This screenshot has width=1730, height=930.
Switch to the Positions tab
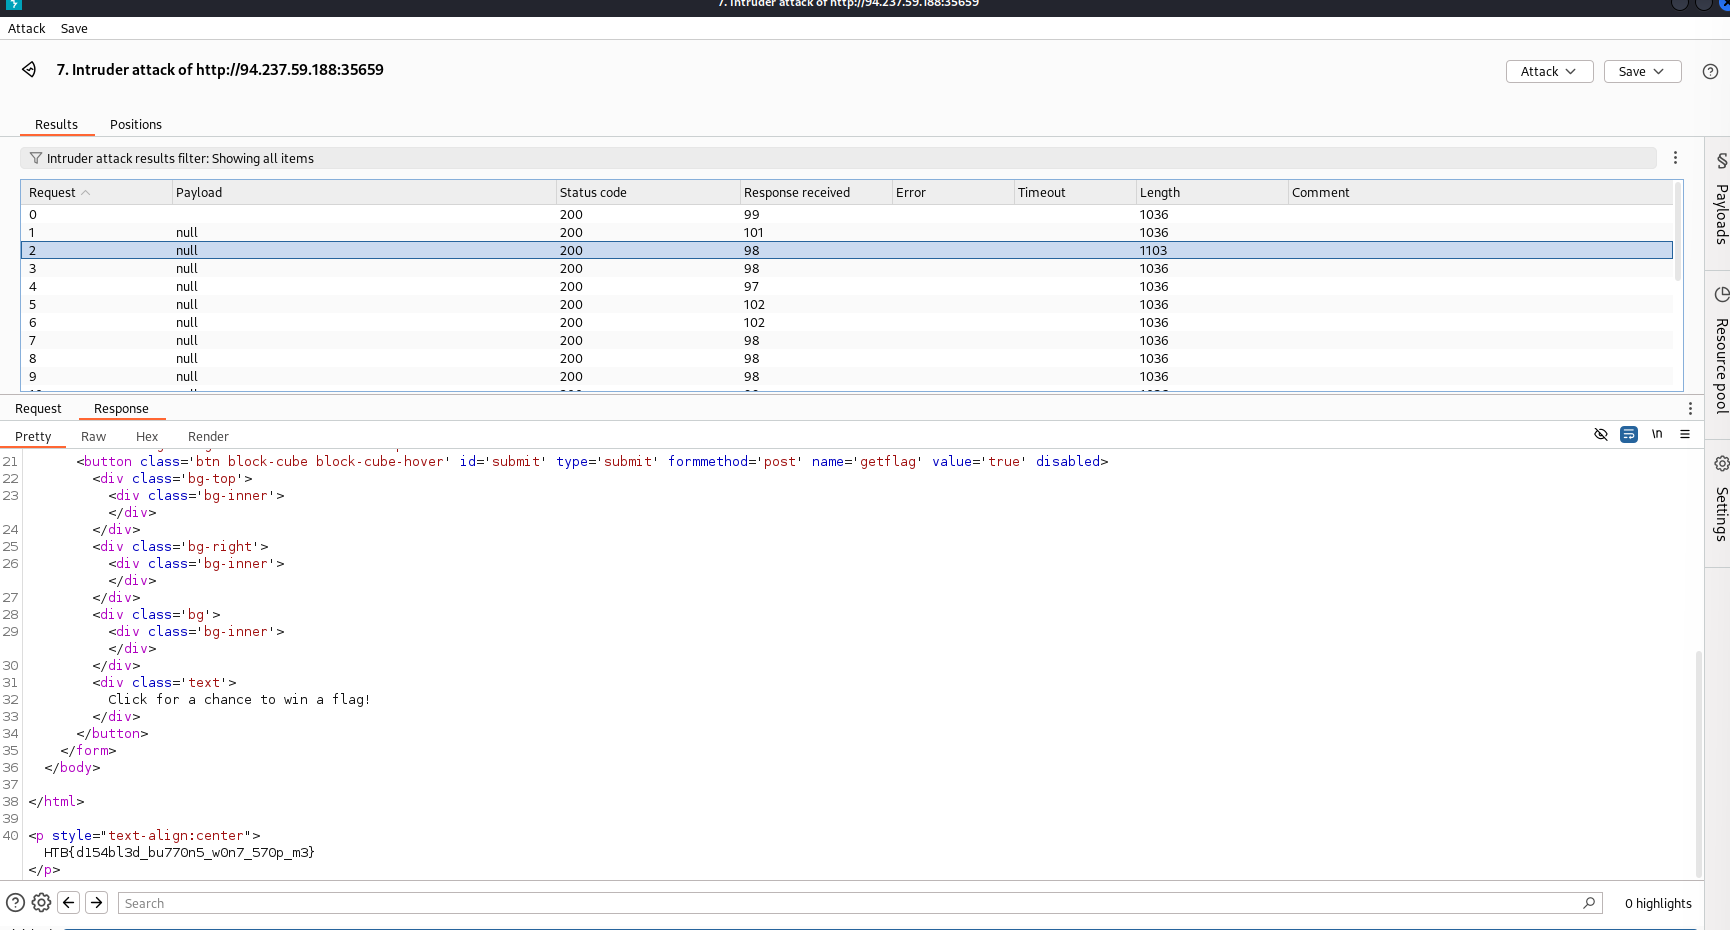tap(136, 125)
